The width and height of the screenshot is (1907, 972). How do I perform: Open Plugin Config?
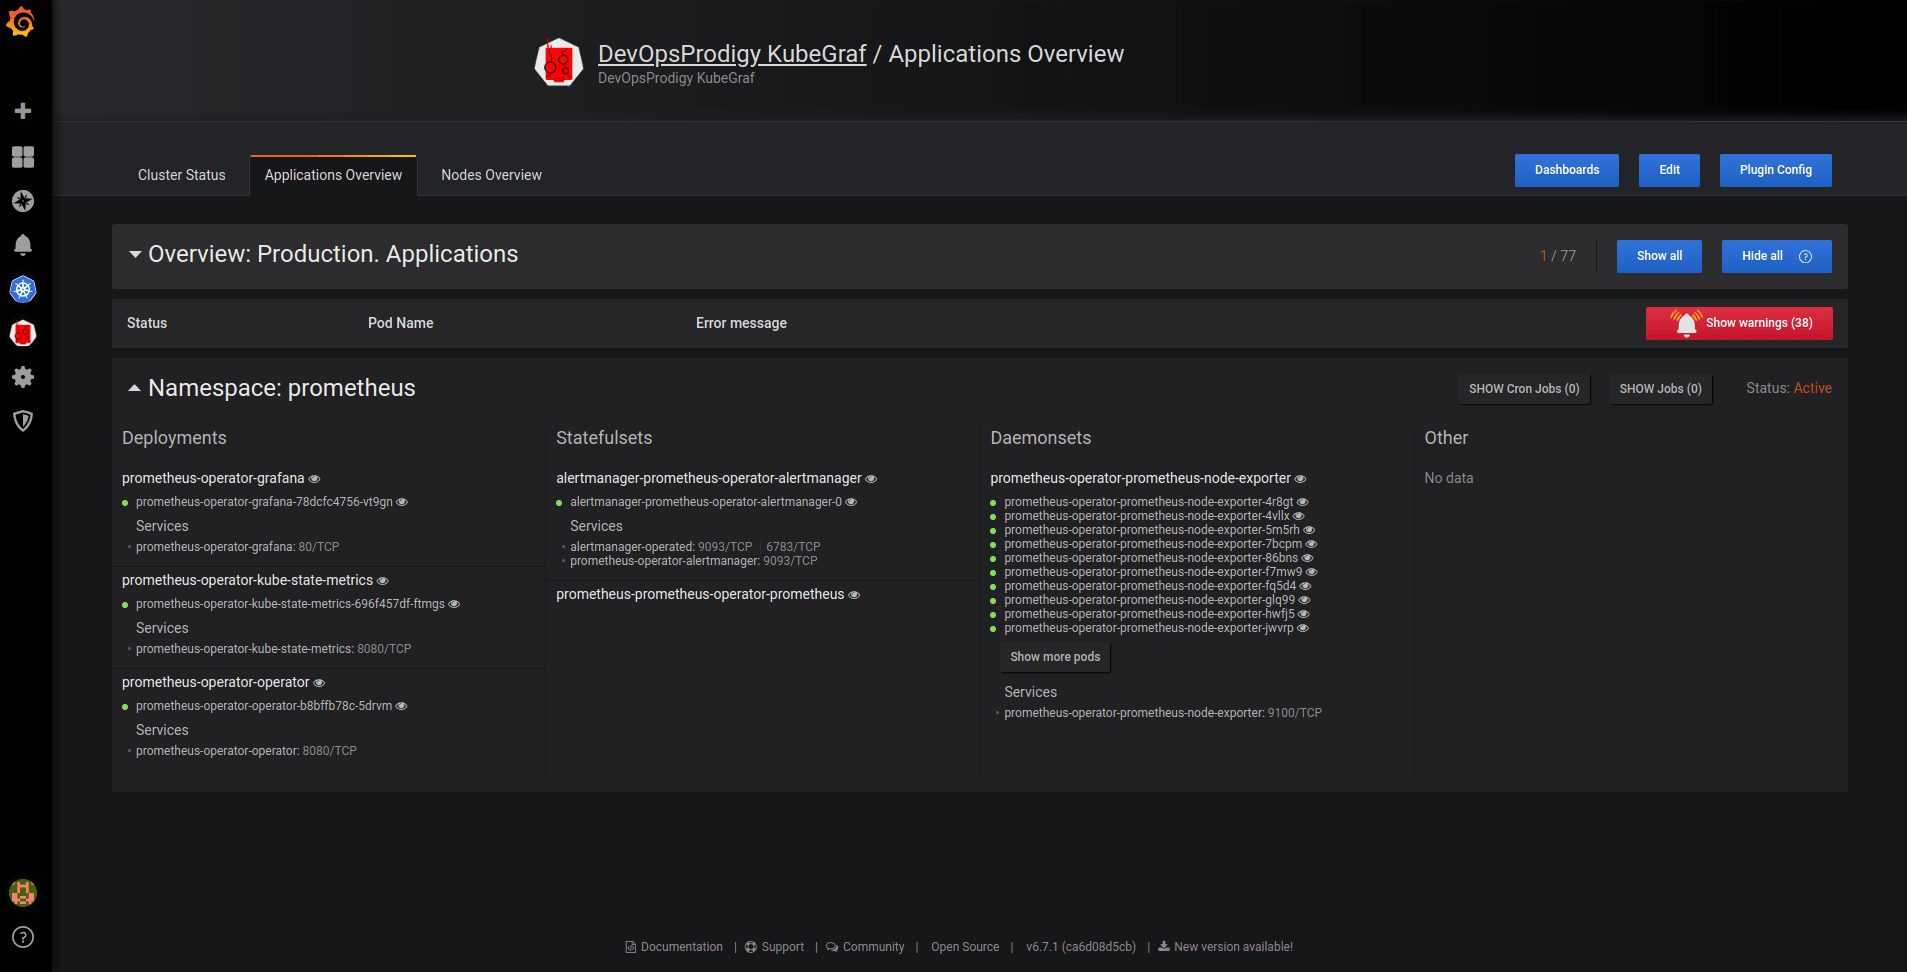tap(1776, 170)
